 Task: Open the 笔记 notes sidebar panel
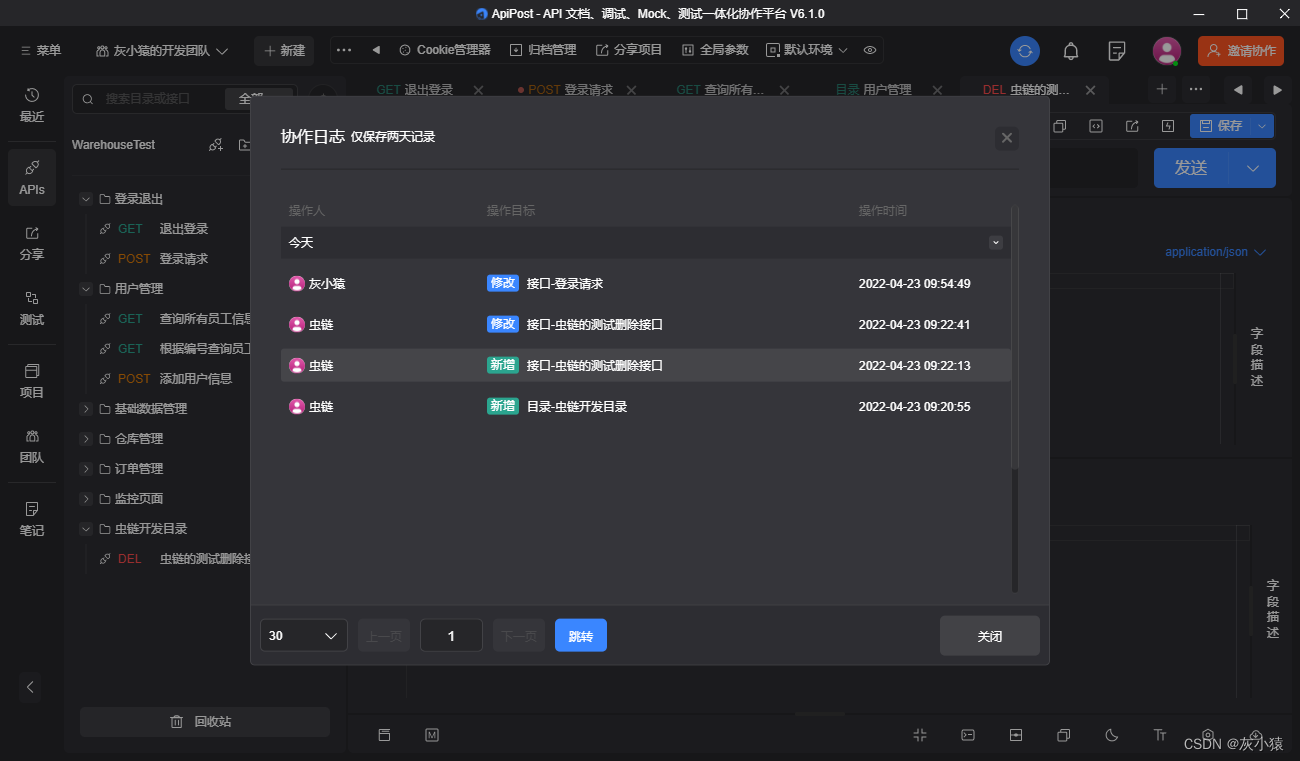coord(32,518)
